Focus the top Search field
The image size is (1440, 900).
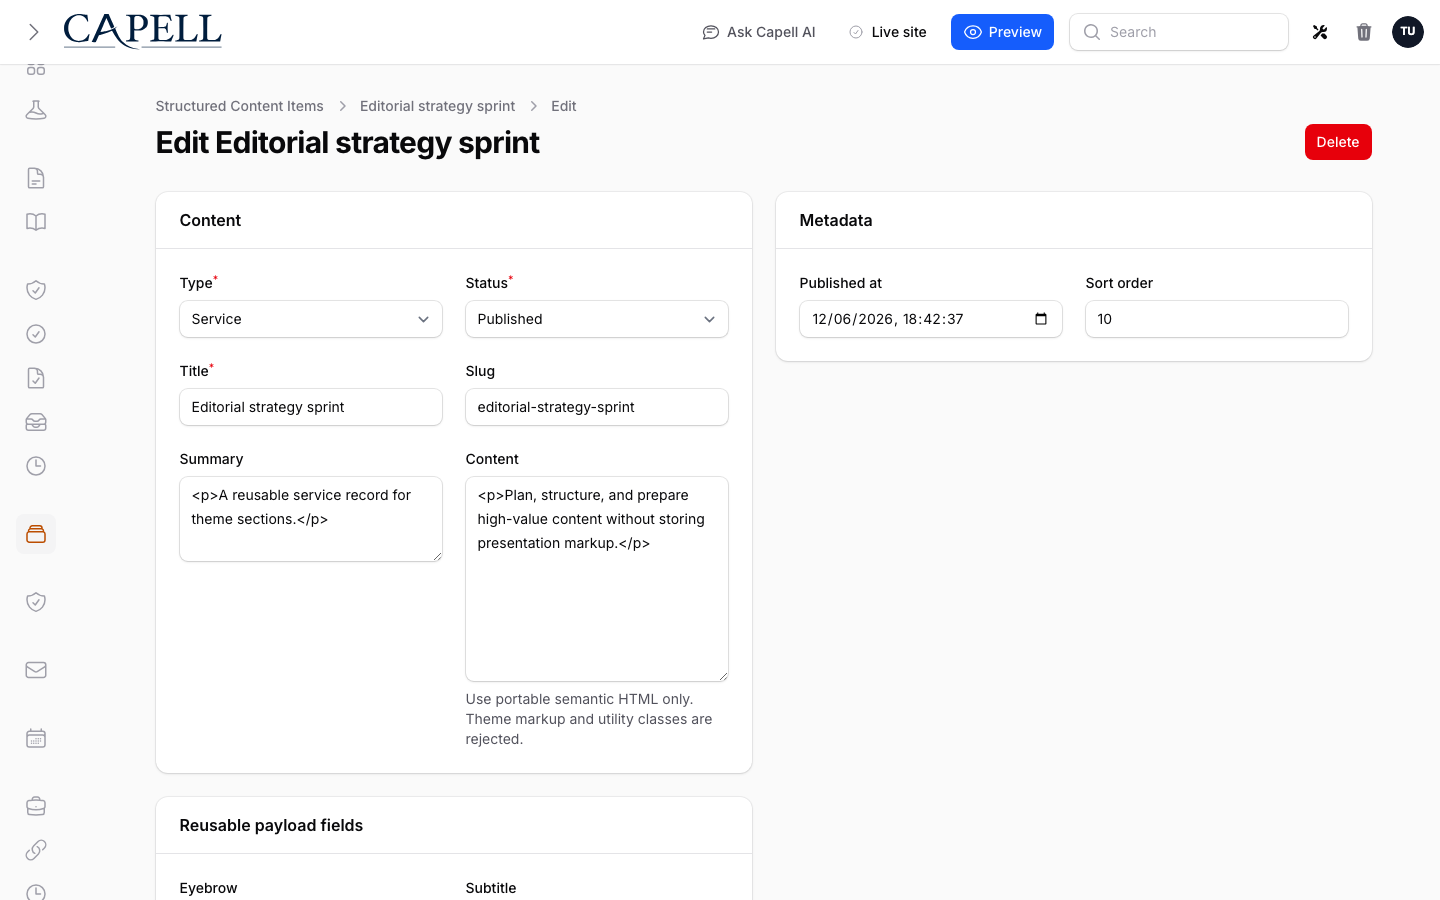1179,32
